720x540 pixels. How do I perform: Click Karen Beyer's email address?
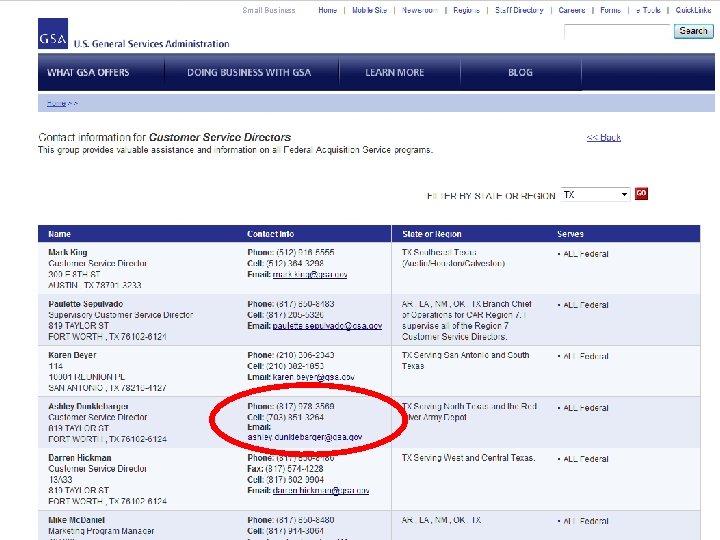pyautogui.click(x=314, y=377)
